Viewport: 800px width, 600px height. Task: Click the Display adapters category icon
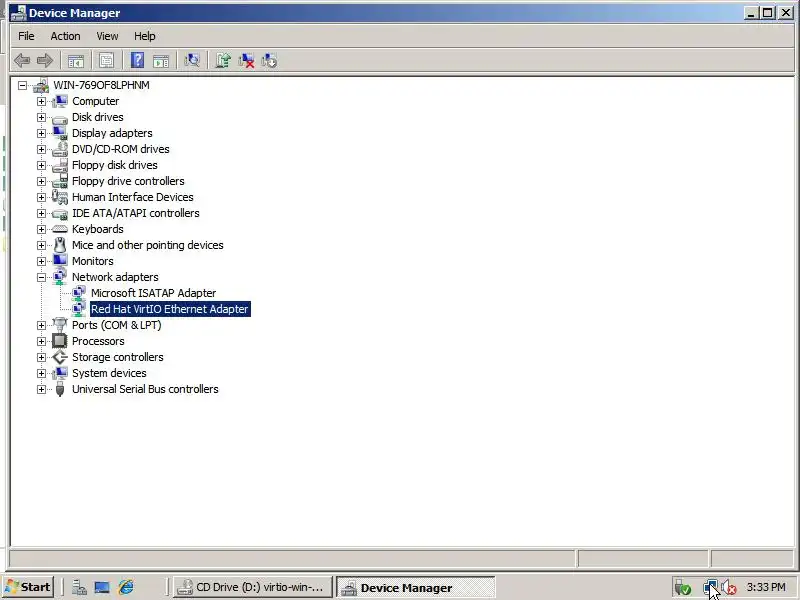coord(60,133)
